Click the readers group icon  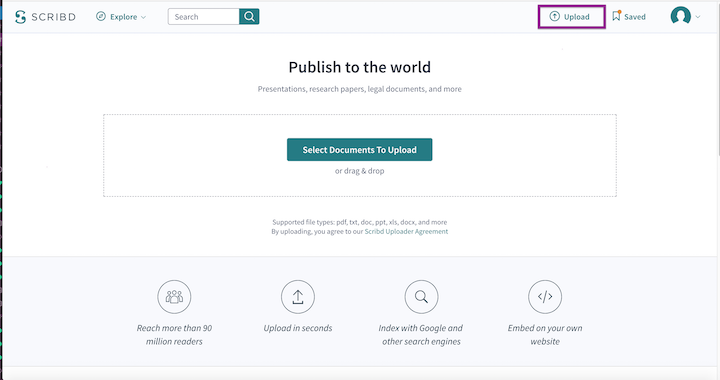click(174, 297)
